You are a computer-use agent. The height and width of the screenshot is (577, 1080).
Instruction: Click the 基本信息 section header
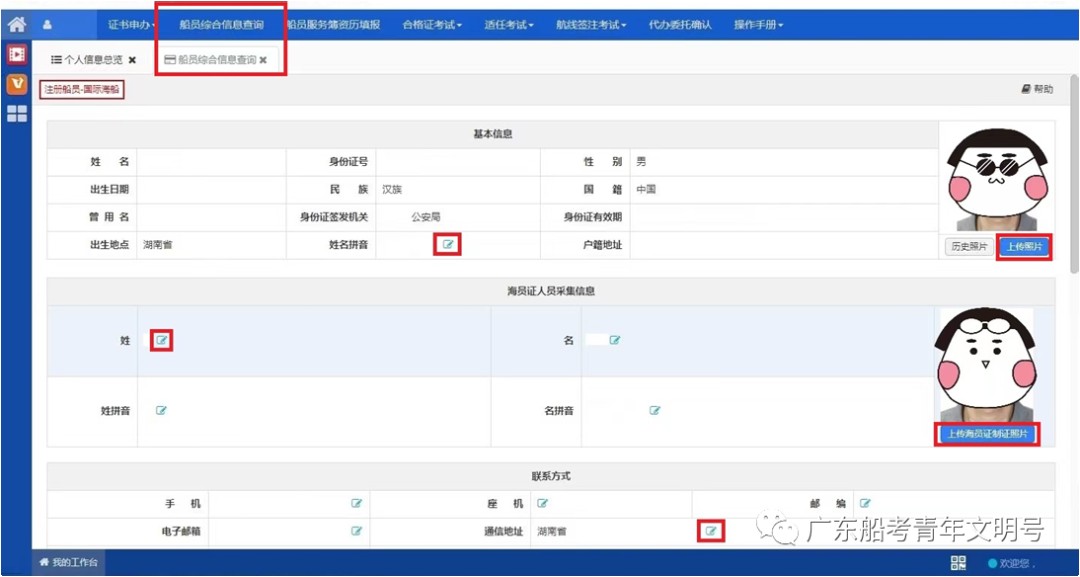pos(492,134)
